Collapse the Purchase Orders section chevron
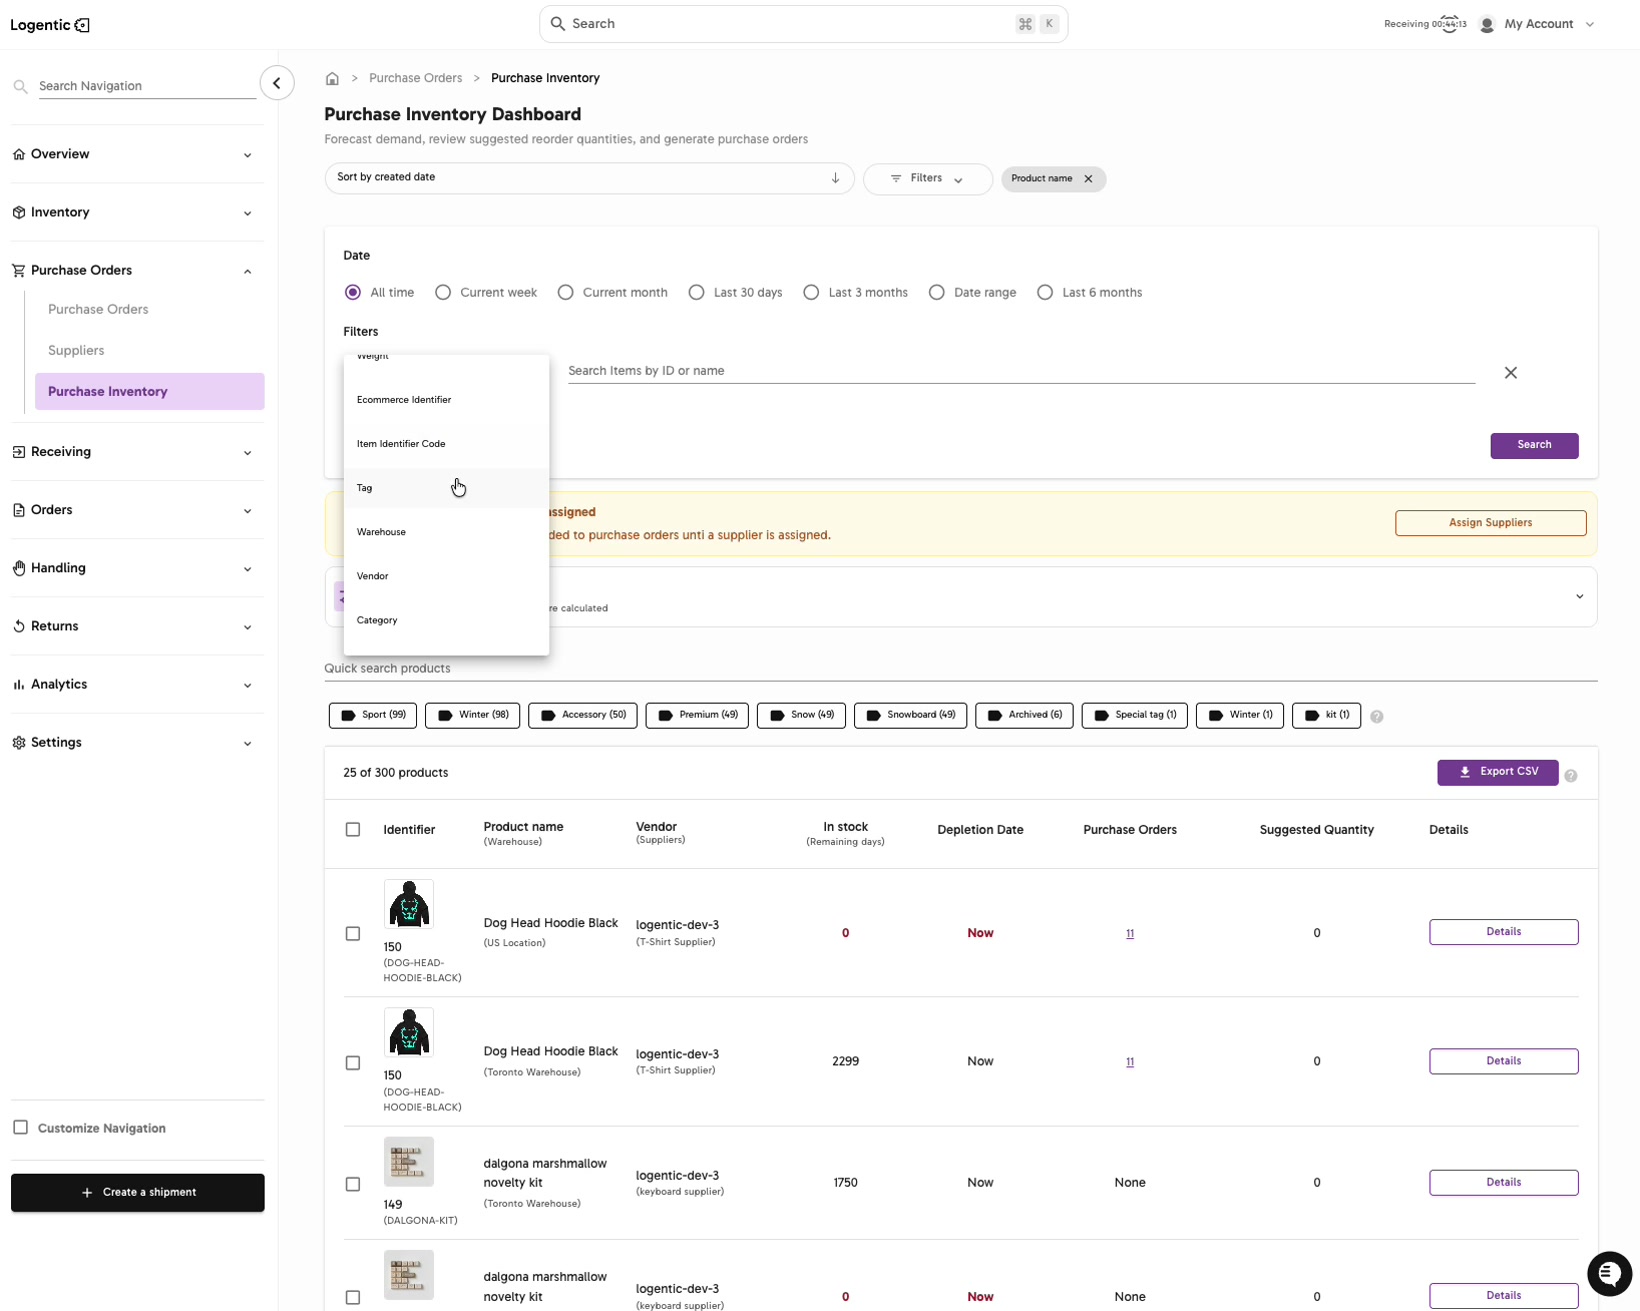 (x=247, y=271)
